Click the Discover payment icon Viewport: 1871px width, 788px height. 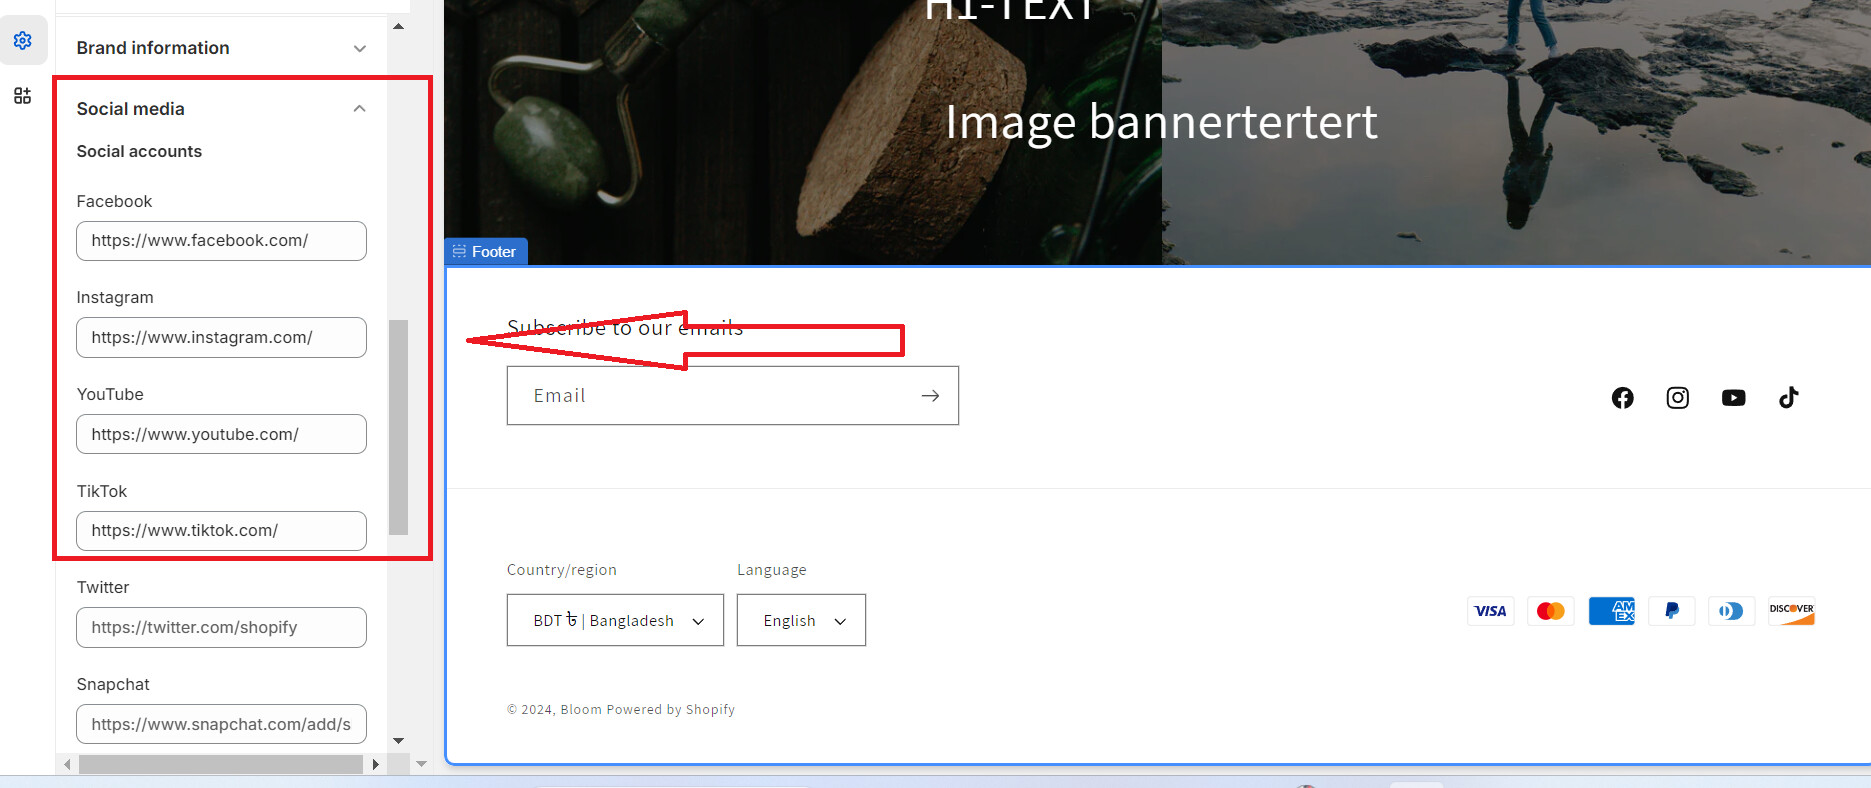click(x=1791, y=611)
